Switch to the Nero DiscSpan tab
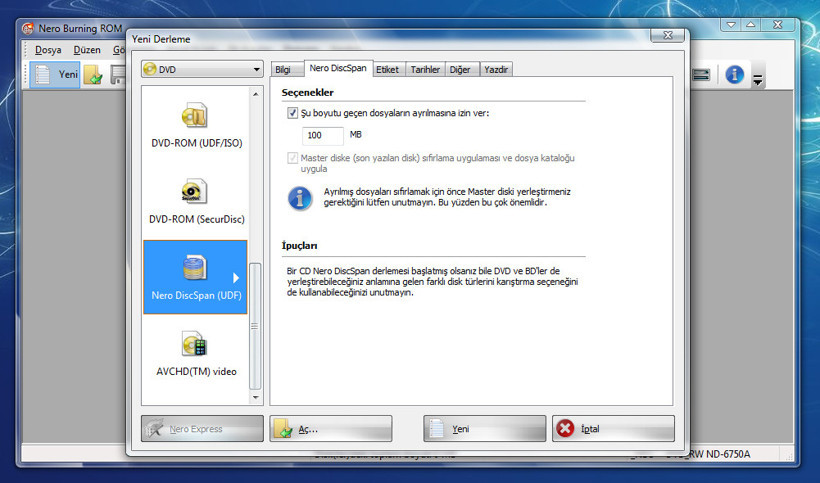Viewport: 820px width, 483px height. click(338, 68)
